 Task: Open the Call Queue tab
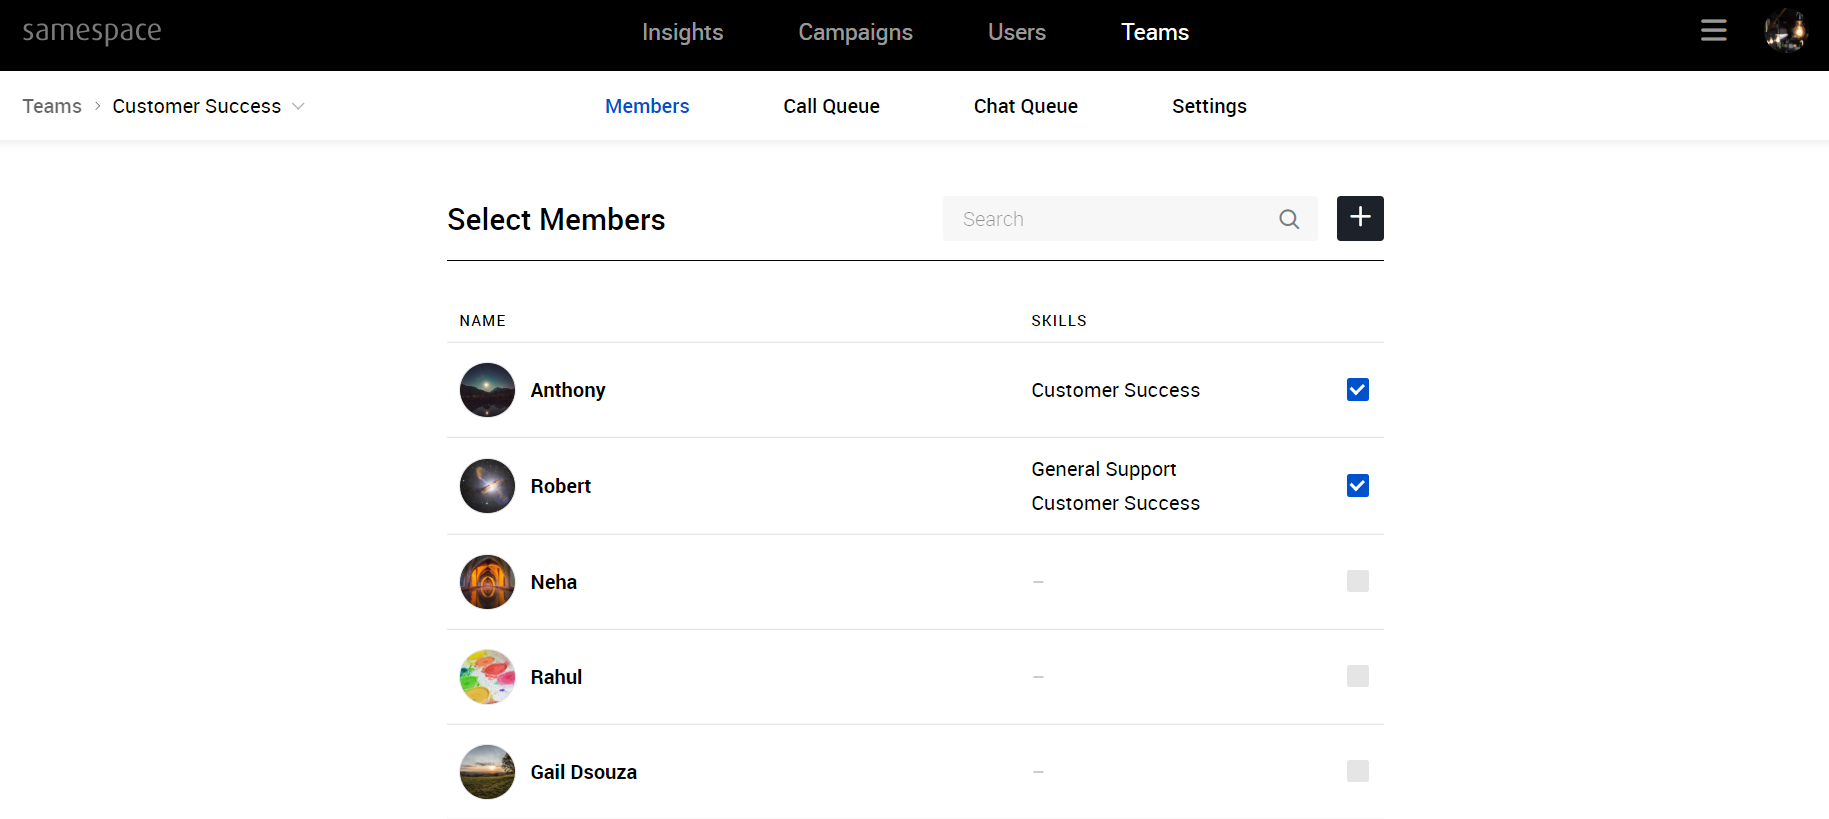tap(831, 106)
